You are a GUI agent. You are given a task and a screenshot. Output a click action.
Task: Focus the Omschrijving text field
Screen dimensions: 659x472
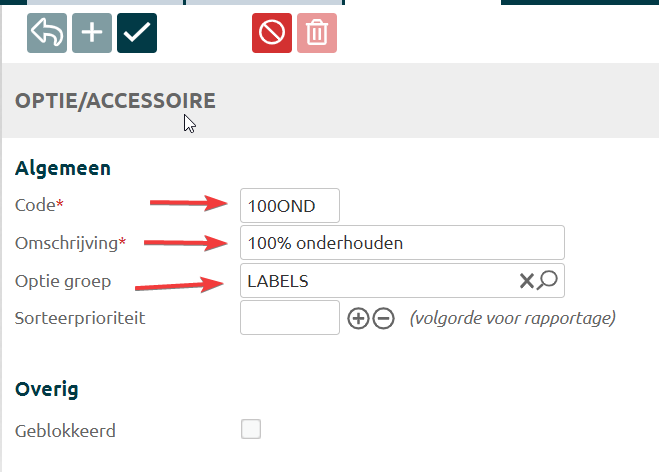click(x=402, y=243)
